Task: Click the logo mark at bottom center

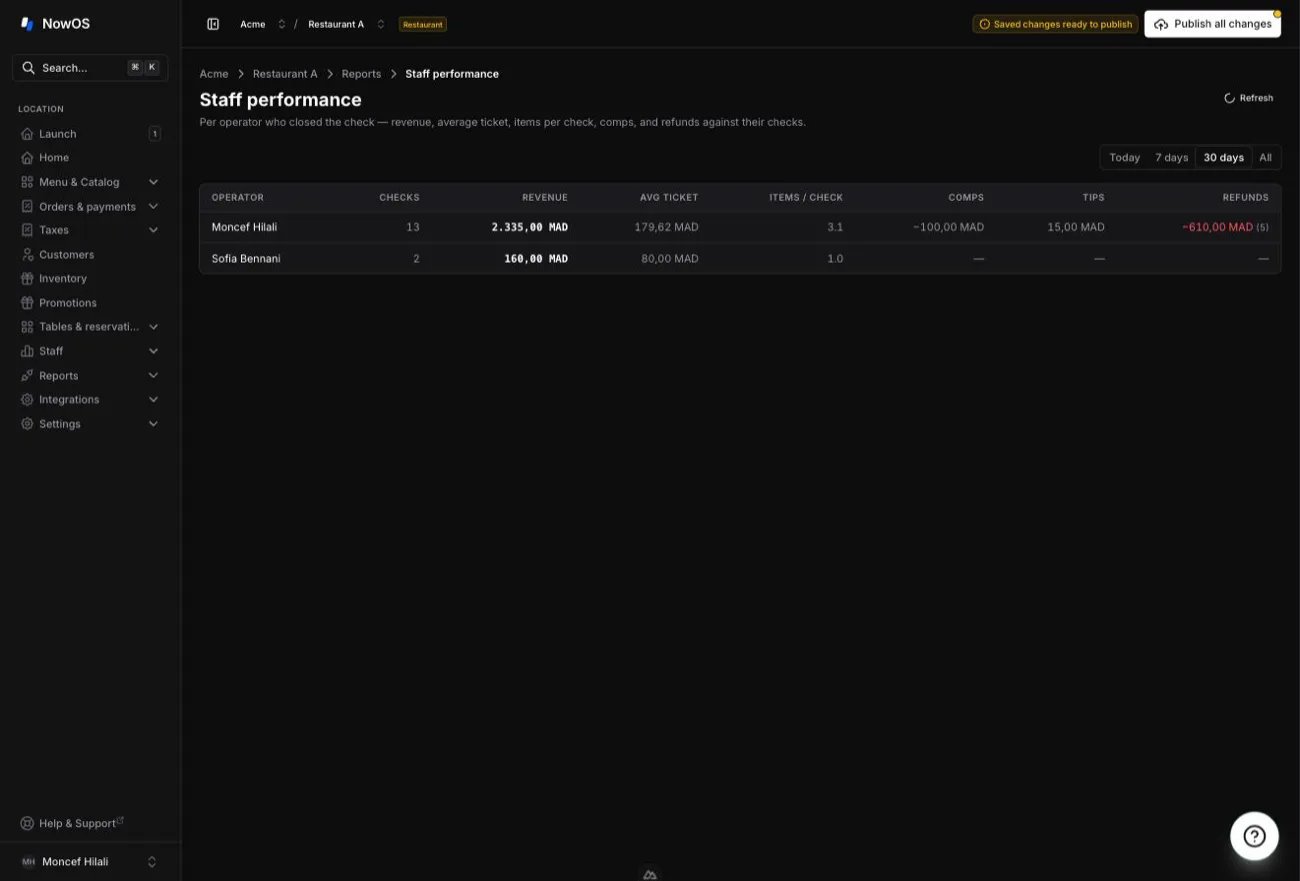Action: pyautogui.click(x=650, y=874)
